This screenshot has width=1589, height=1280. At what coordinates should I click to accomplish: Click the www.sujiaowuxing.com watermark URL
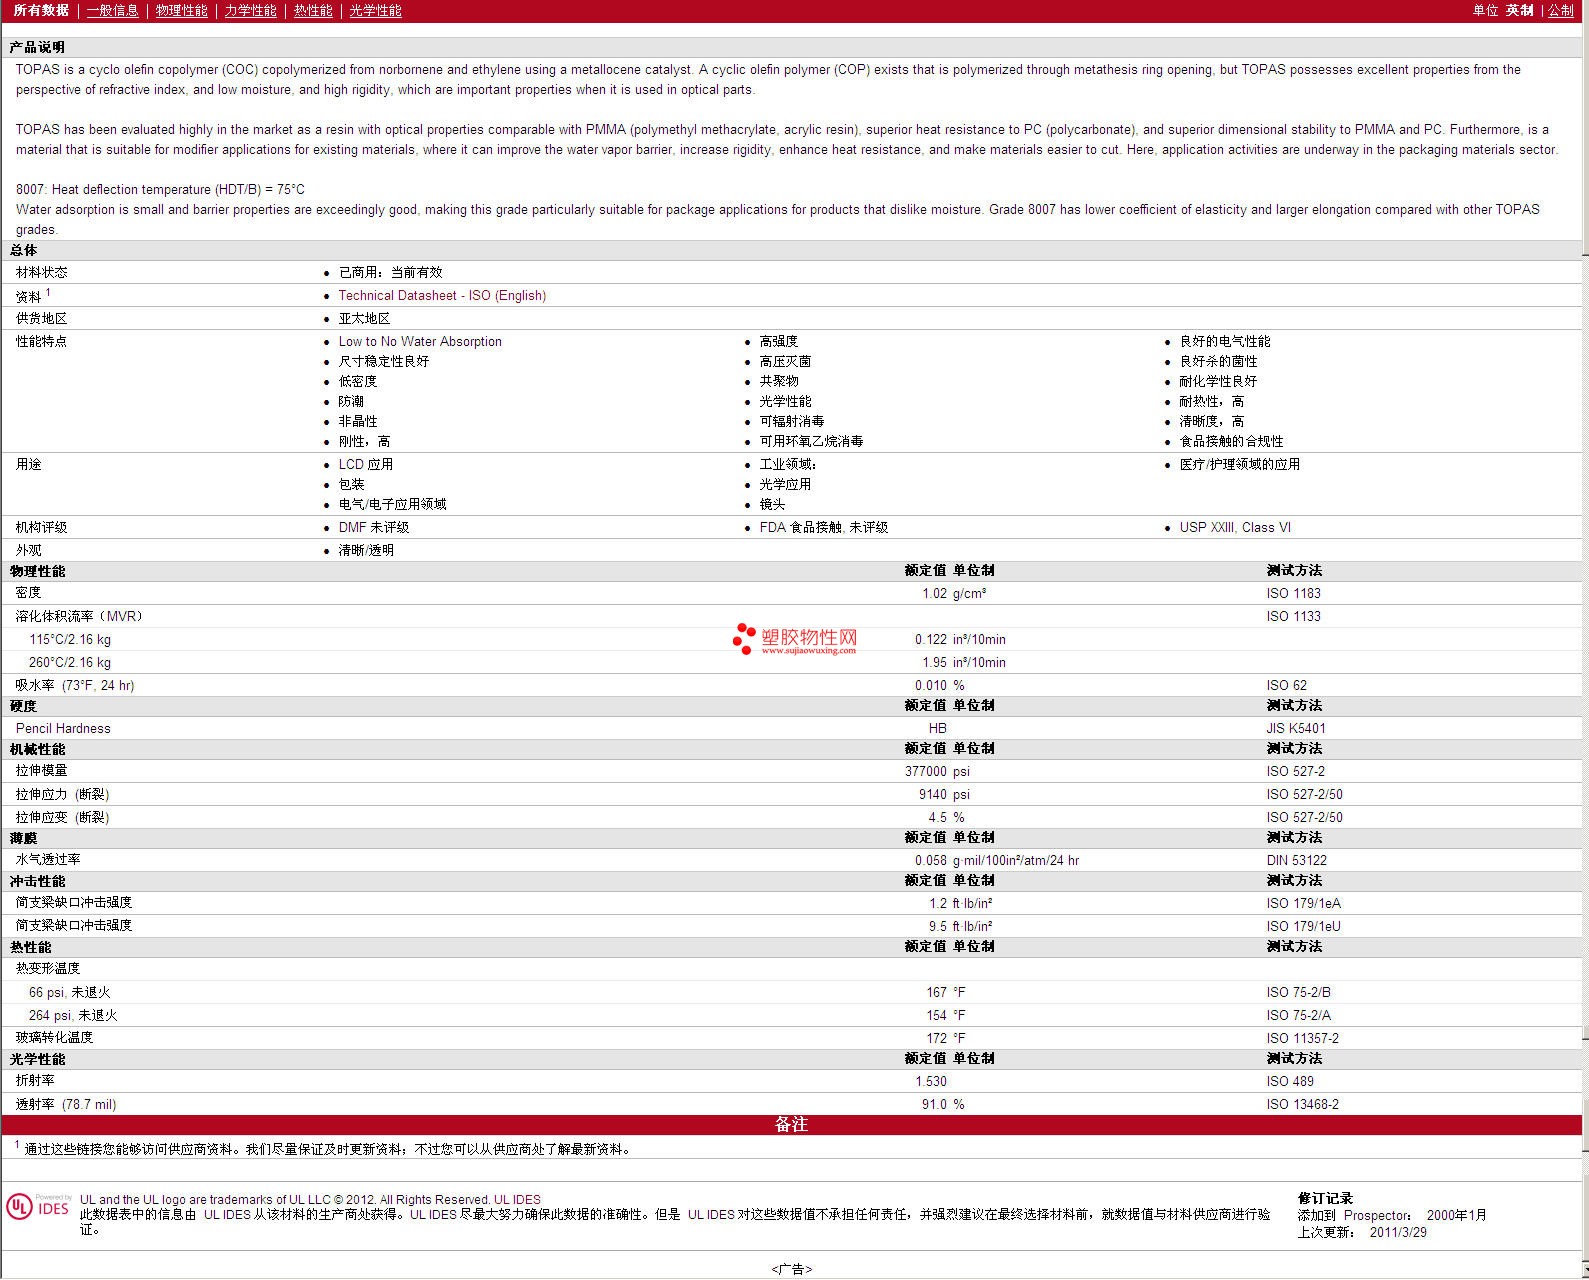tap(808, 651)
